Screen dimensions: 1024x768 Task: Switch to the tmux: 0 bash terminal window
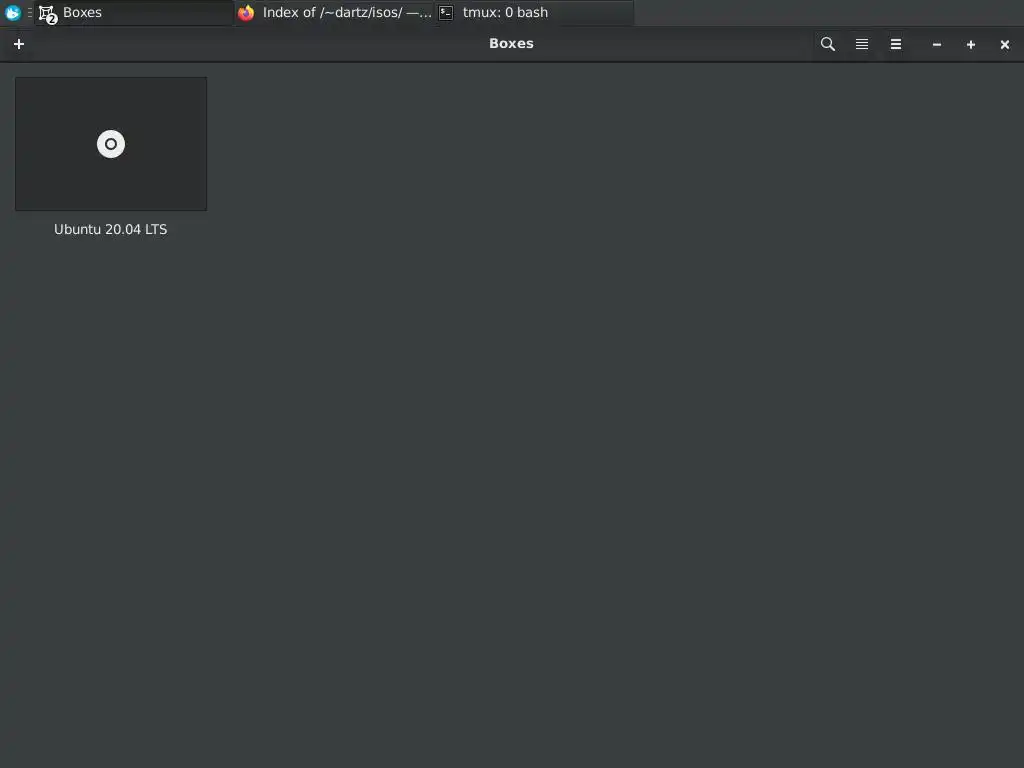coord(534,12)
